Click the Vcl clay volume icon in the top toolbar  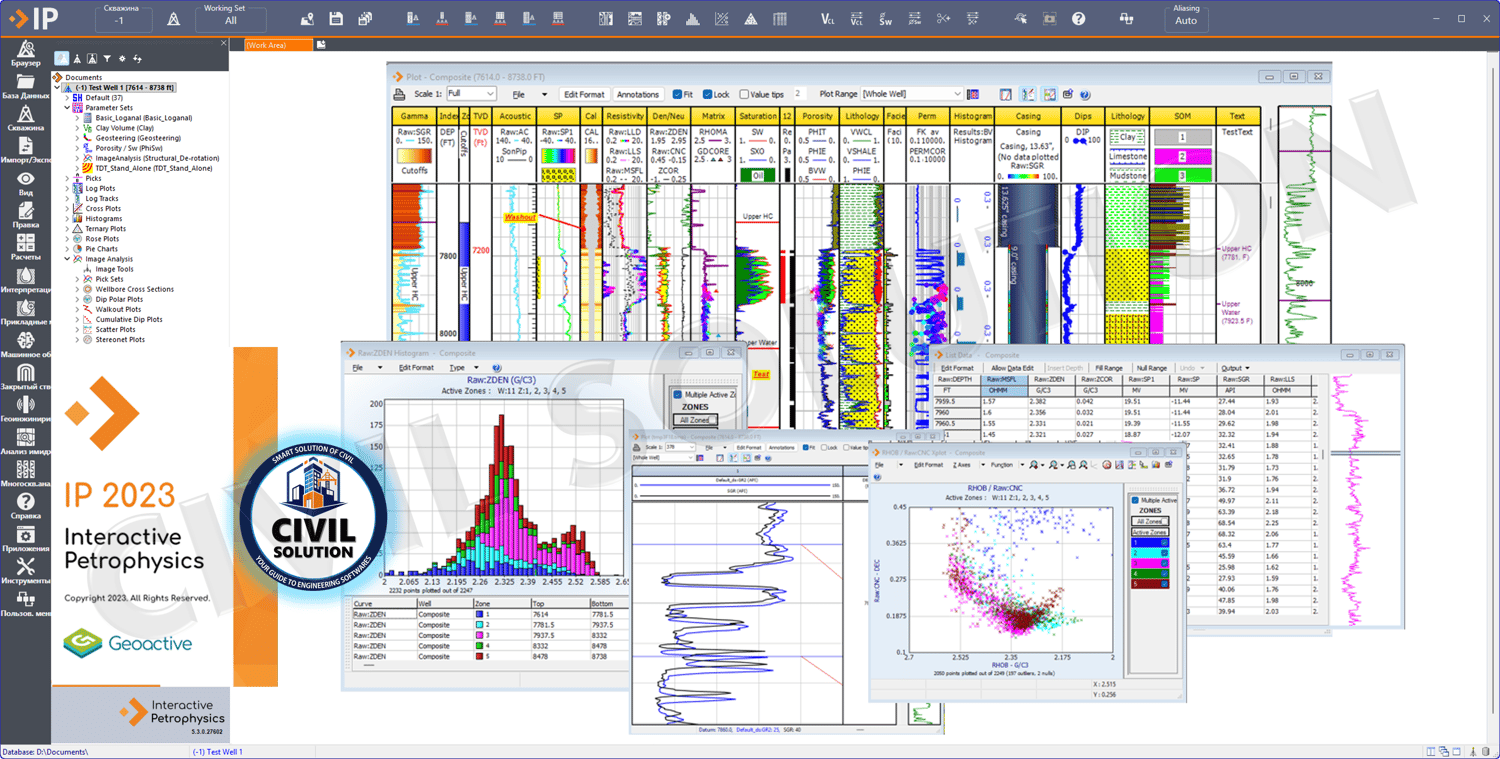tap(828, 19)
